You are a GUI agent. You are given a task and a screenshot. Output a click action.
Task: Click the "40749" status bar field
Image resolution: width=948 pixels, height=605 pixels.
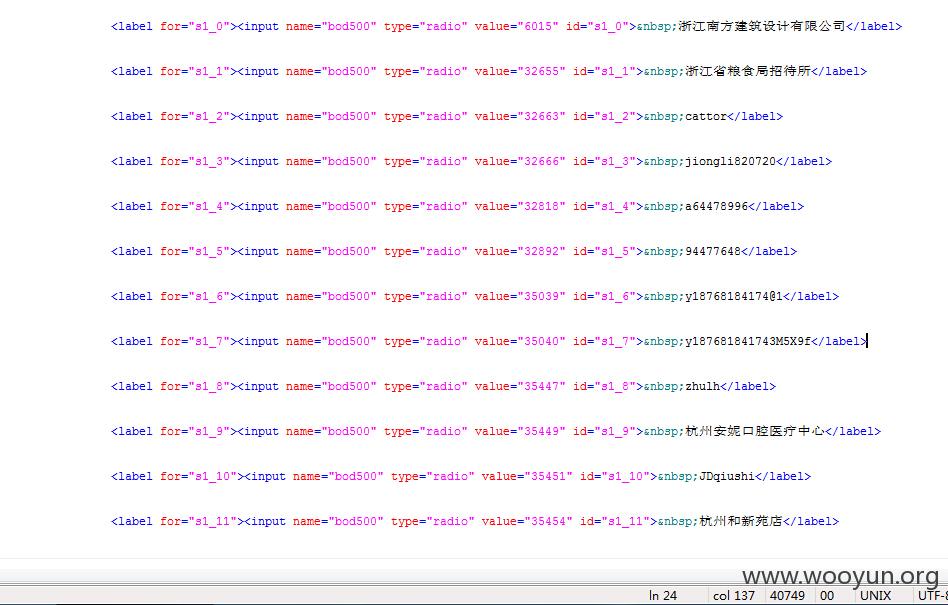tap(787, 595)
